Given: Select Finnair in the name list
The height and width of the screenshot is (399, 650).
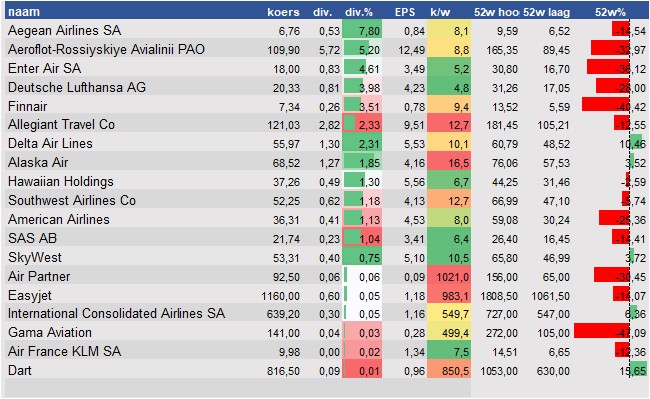Looking at the screenshot, I should coord(27,106).
